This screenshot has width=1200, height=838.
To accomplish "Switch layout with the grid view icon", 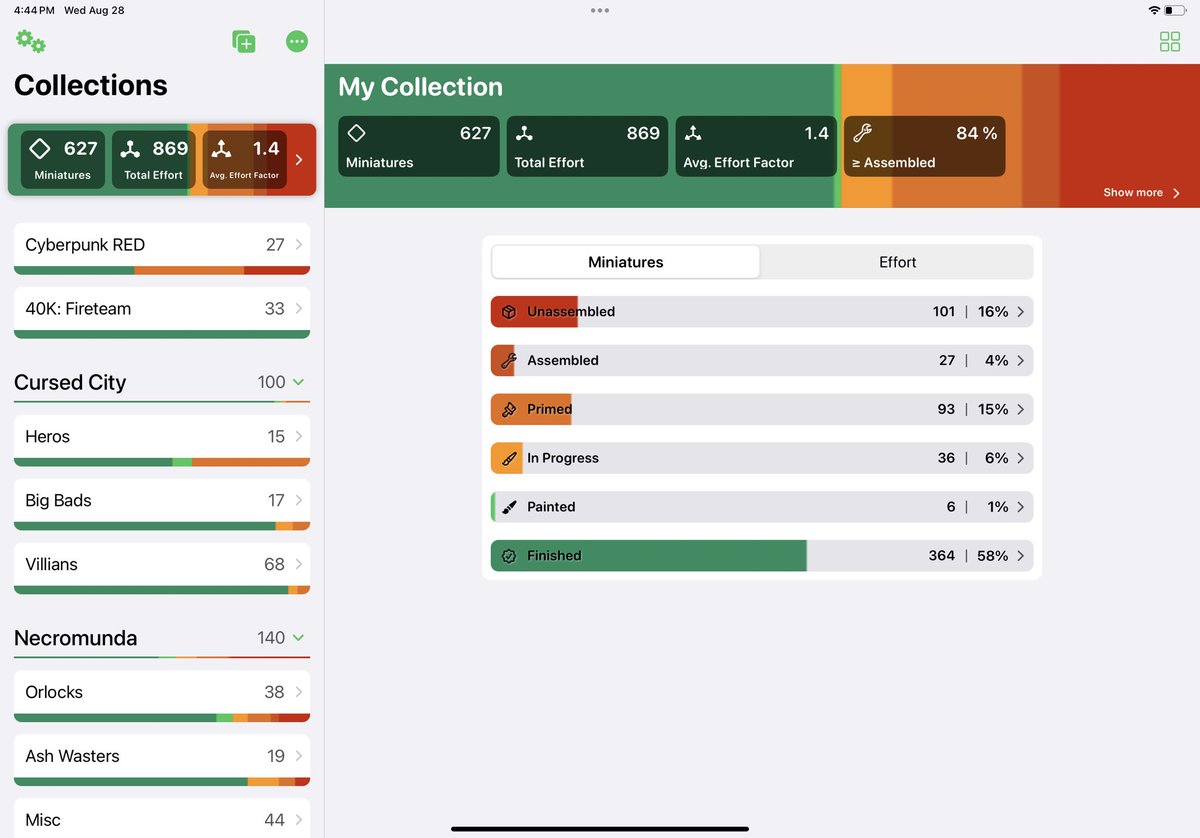I will point(1170,41).
